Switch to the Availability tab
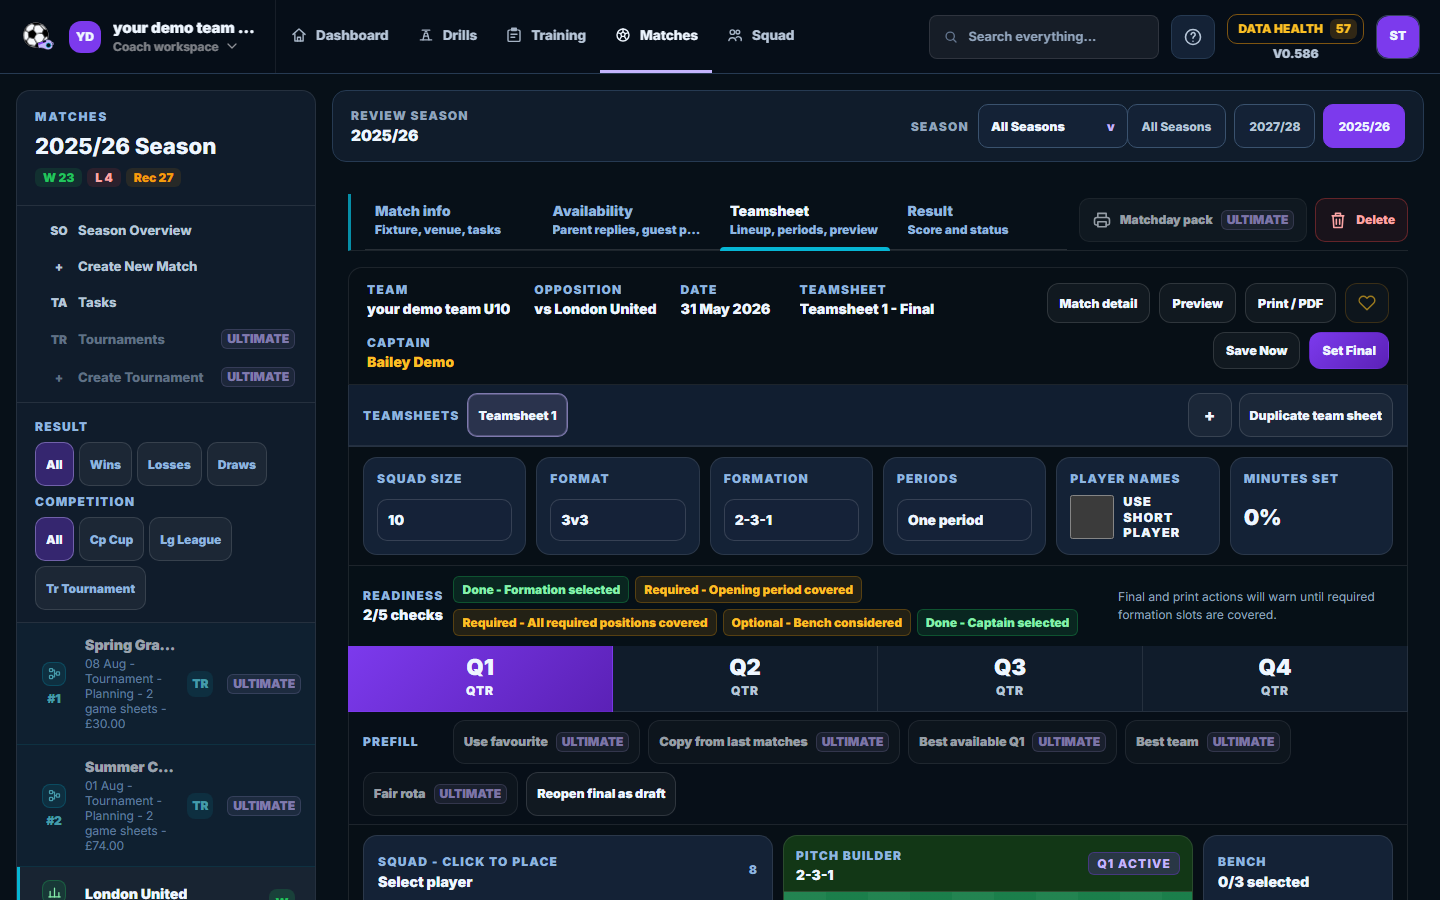Image resolution: width=1440 pixels, height=900 pixels. tap(626, 220)
